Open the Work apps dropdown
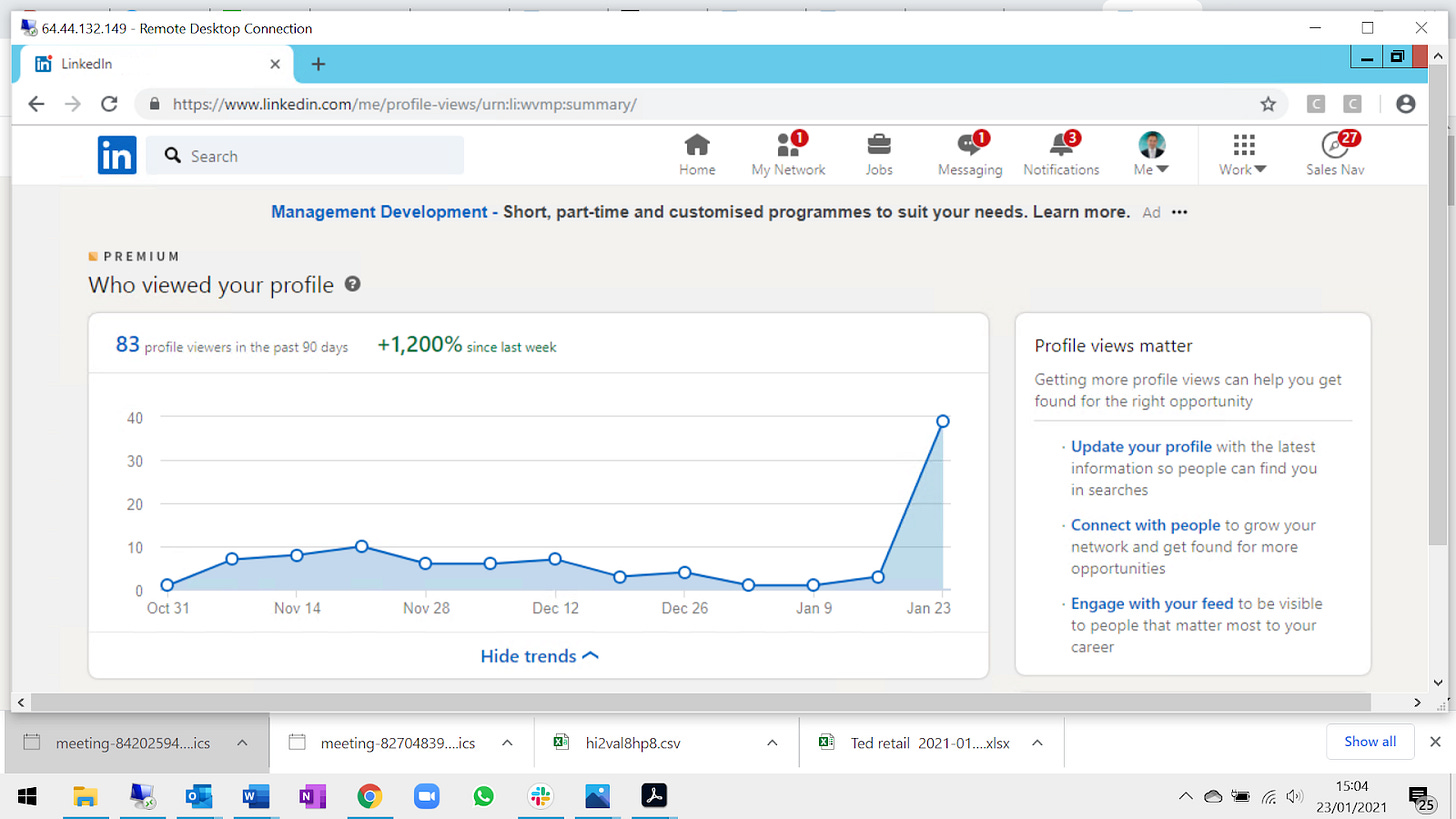This screenshot has width=1456, height=819. (x=1243, y=155)
